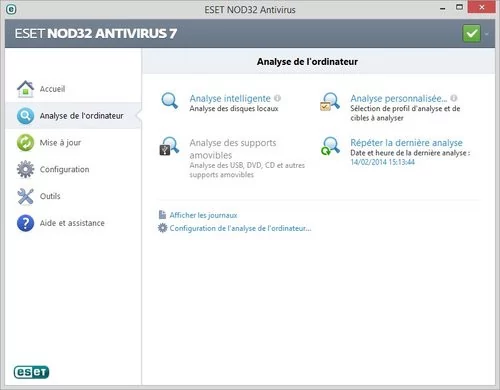Close the ESET NOD32 Antivirus window
500x390 pixels.
pos(482,7)
